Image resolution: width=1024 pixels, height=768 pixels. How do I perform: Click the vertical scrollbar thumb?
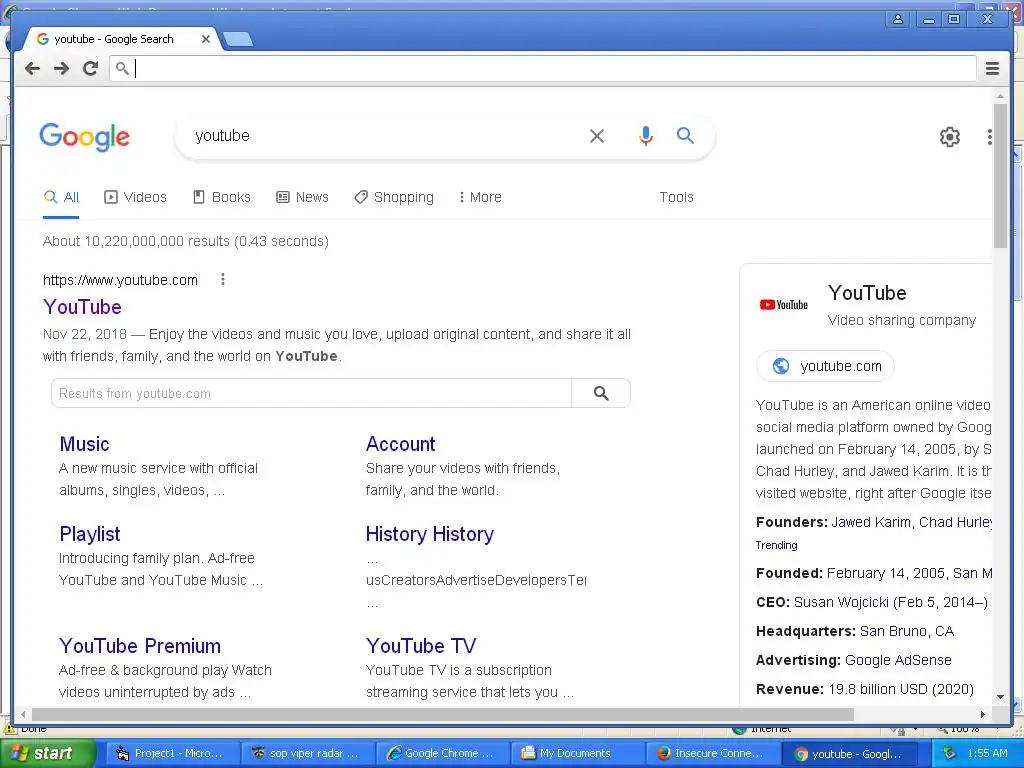pos(1000,175)
